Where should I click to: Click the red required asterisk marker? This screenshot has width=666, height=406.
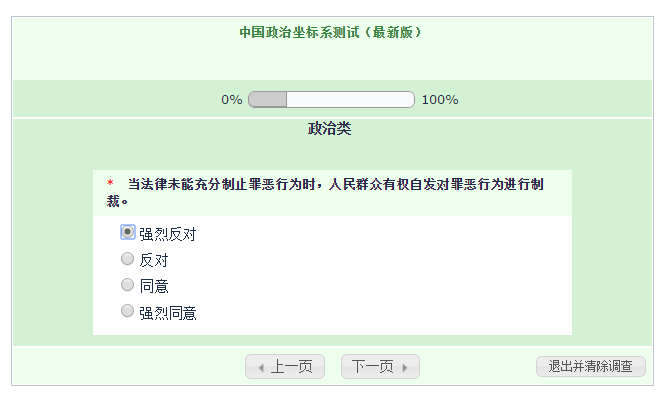coord(110,184)
